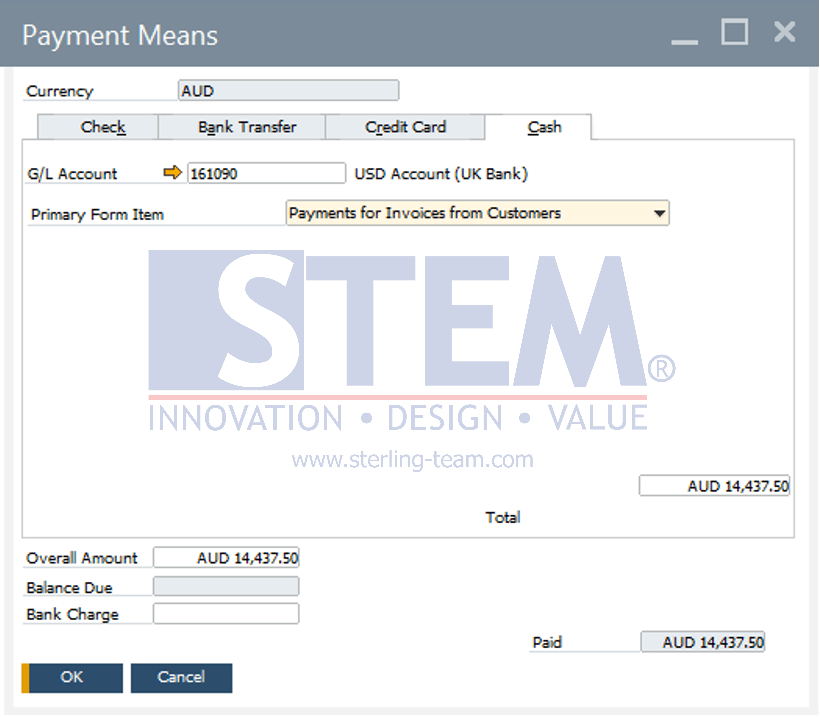Click the Paid label
This screenshot has width=820, height=717.
pos(547,642)
